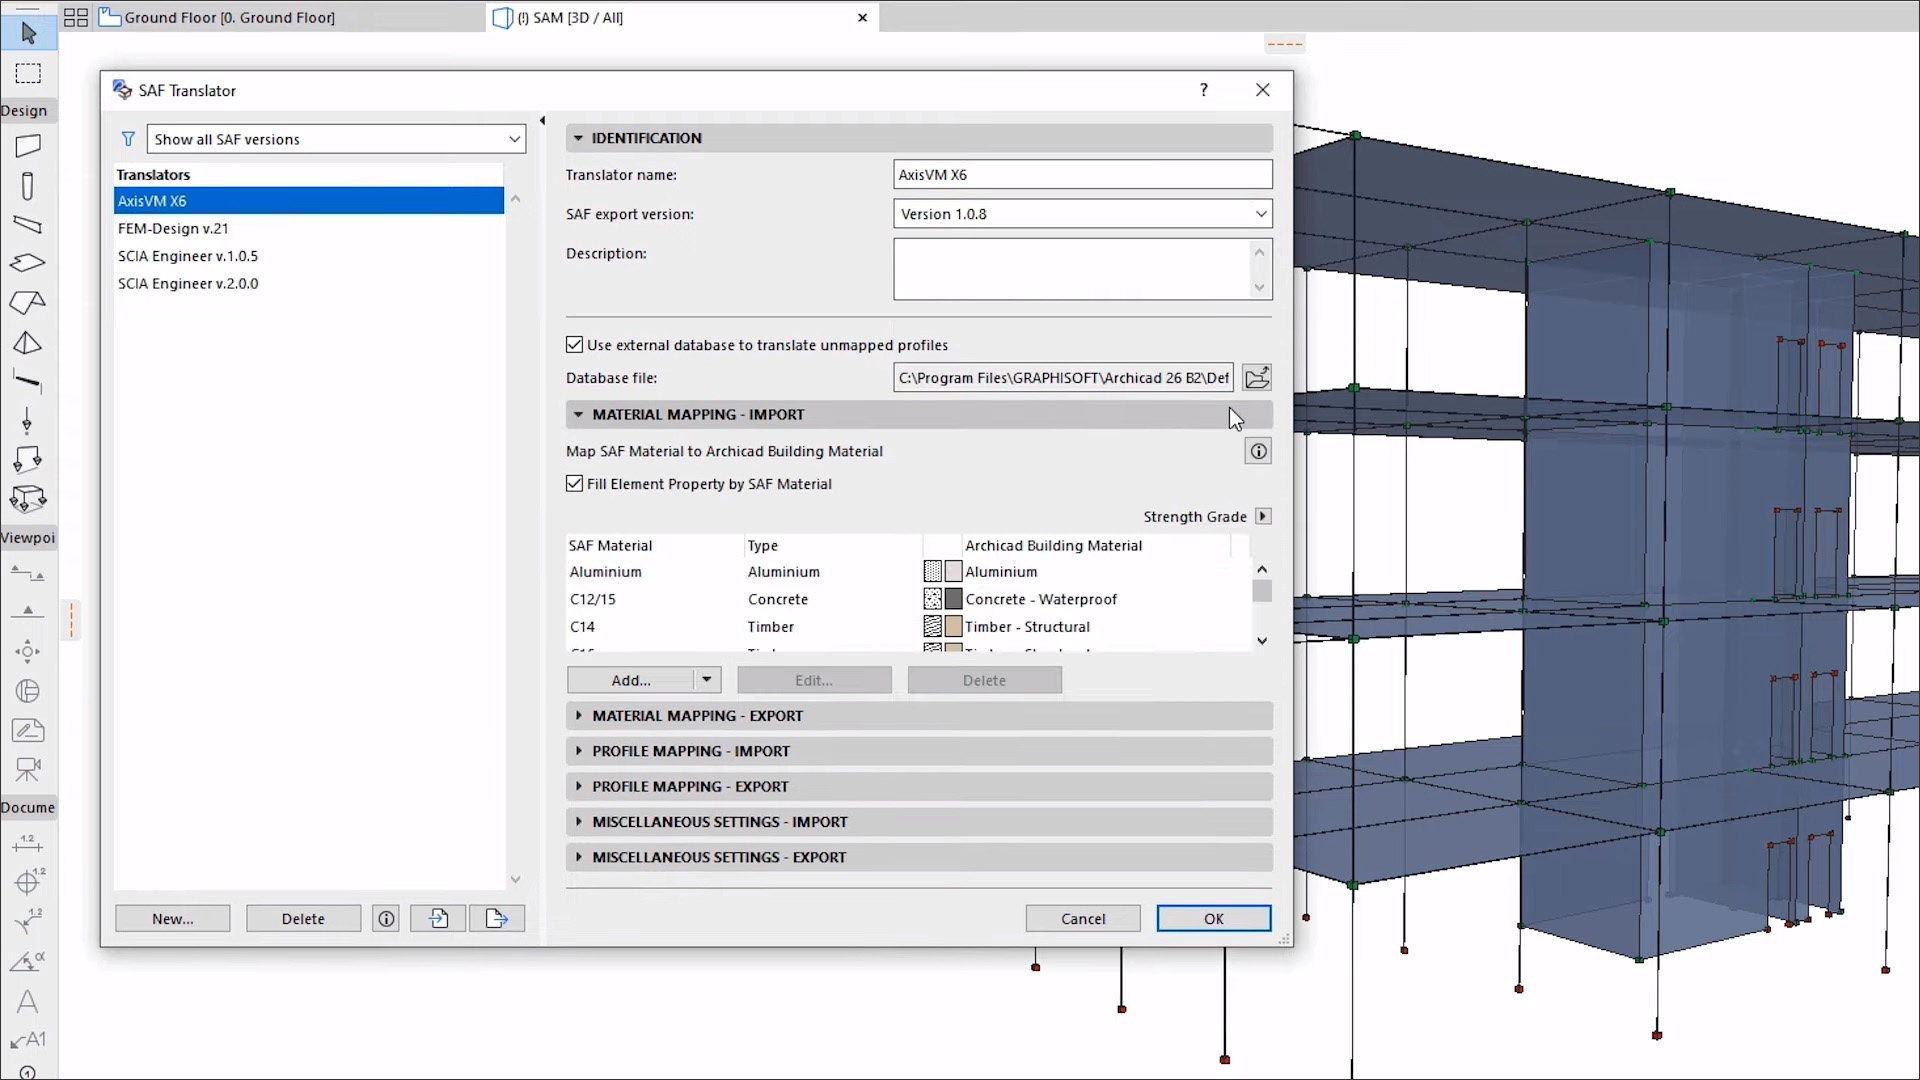The width and height of the screenshot is (1920, 1080).
Task: Open Show all SAF versions dropdown
Action: click(x=336, y=139)
